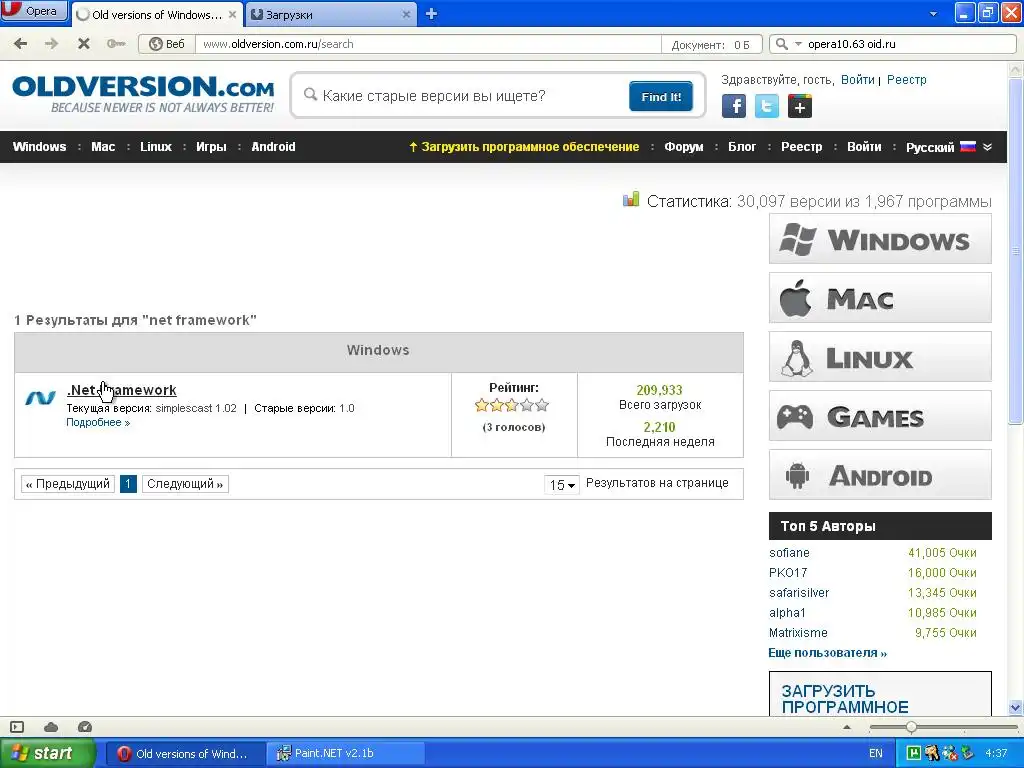Click the oldversion.com.ru address field
This screenshot has width=1024, height=768.
428,44
